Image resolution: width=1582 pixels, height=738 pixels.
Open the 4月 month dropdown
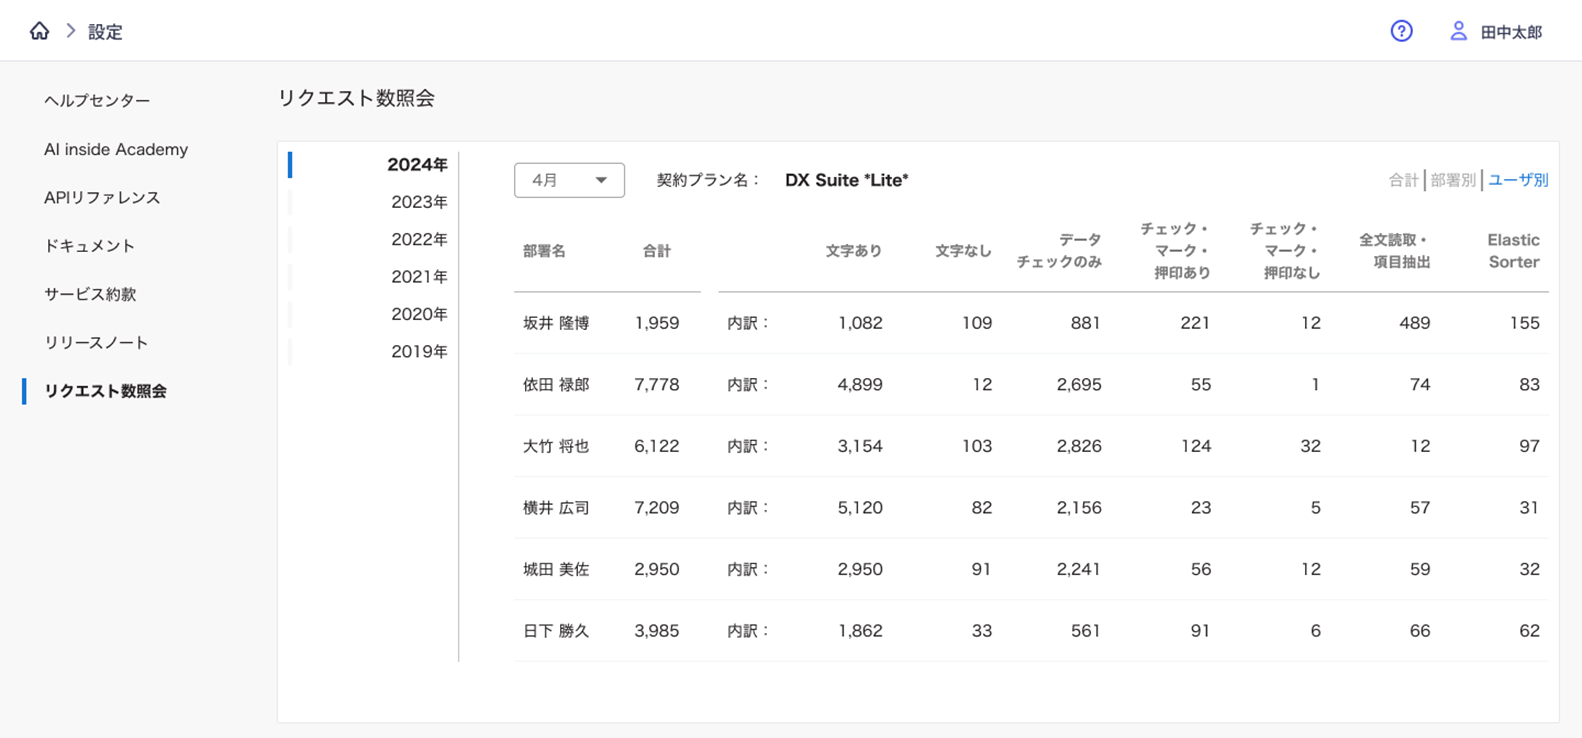point(569,180)
